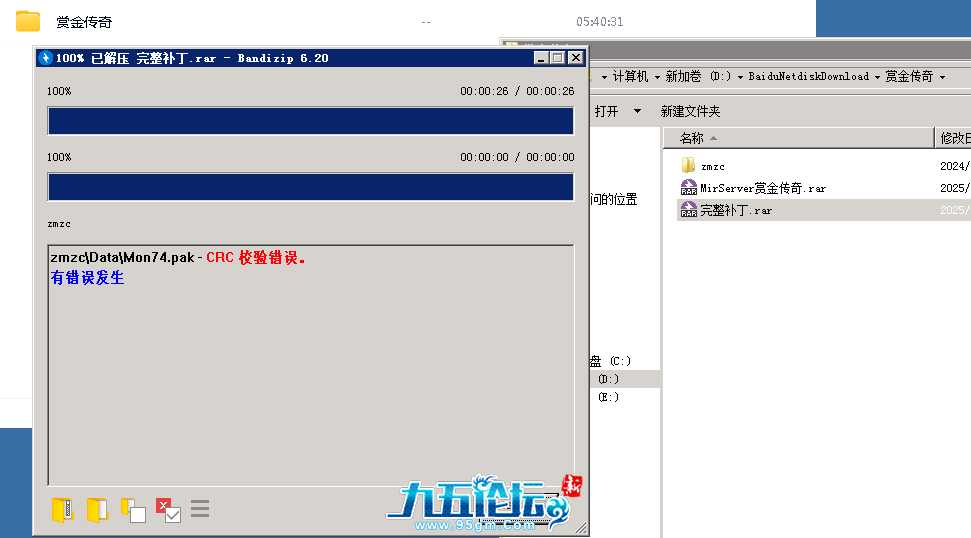Image resolution: width=971 pixels, height=538 pixels.
Task: Maximize the Bandizip window
Action: 558,58
